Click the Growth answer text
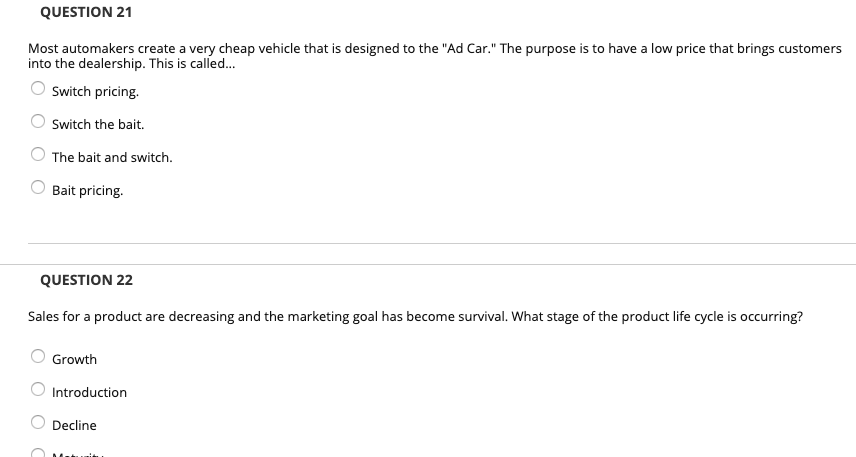This screenshot has width=856, height=457. (74, 359)
